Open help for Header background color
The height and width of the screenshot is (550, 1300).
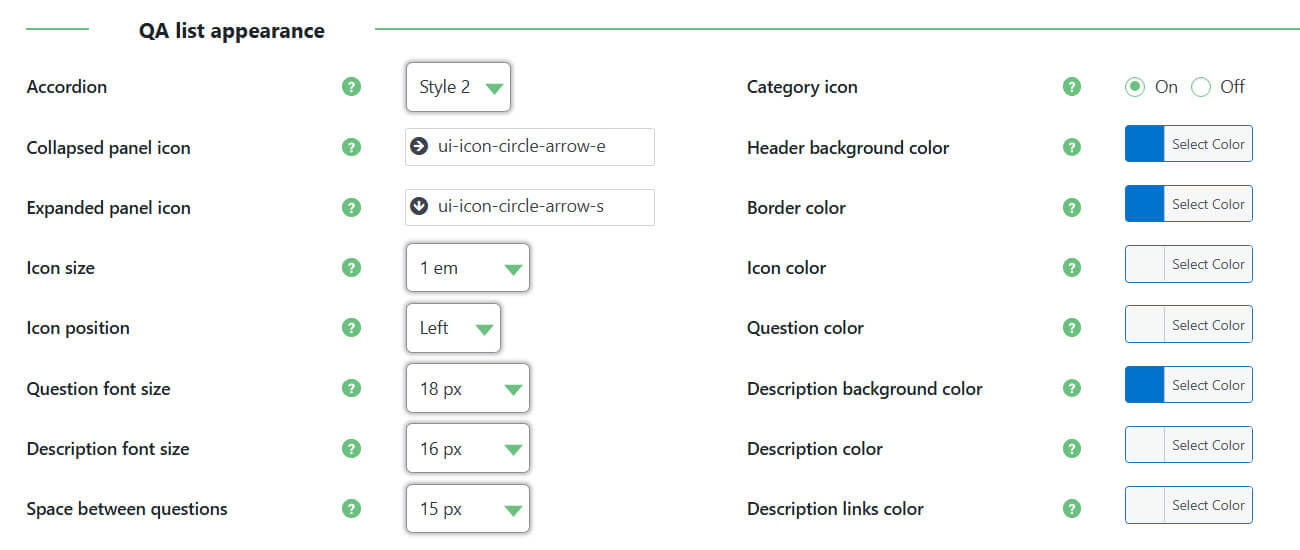(x=1072, y=147)
